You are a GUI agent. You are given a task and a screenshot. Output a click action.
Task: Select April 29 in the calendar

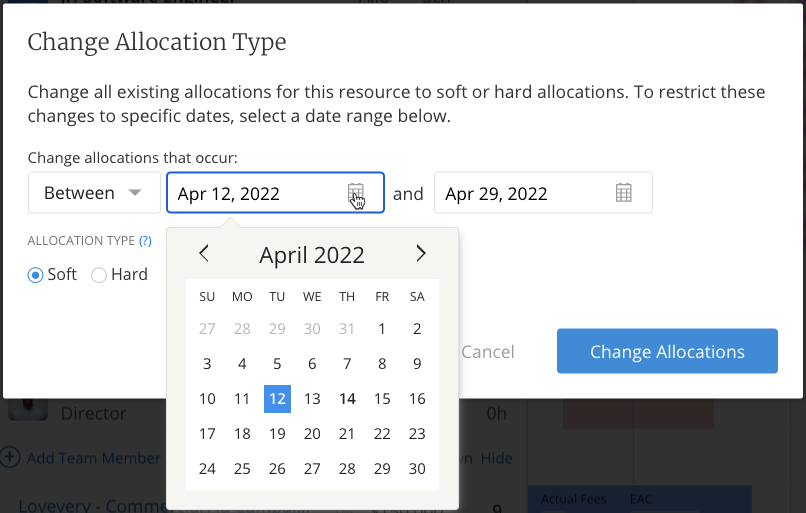382,469
